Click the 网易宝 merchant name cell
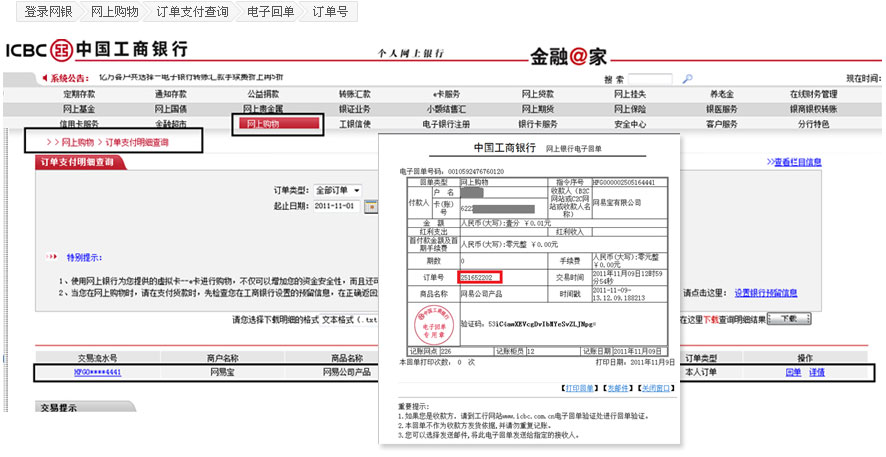886x457 pixels. click(223, 373)
